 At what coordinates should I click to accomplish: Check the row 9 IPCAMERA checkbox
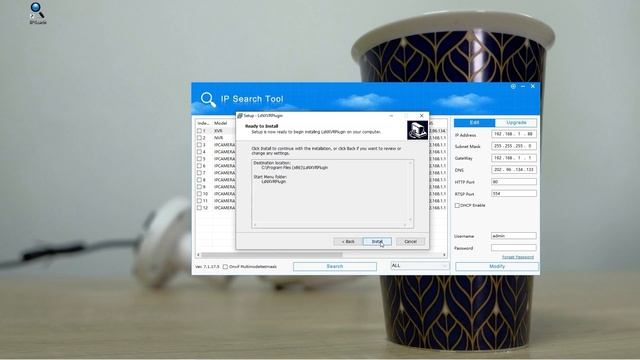pos(200,187)
